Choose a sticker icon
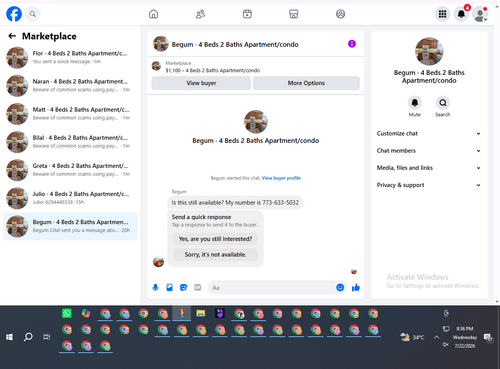Image resolution: width=500 pixels, height=369 pixels. [183, 287]
